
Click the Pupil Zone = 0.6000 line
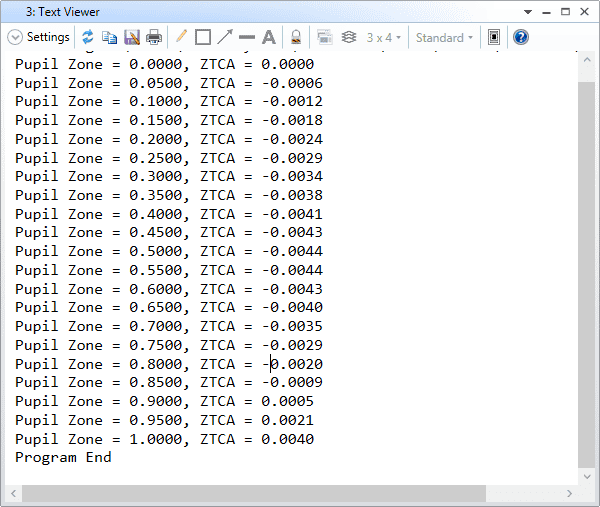(x=169, y=289)
